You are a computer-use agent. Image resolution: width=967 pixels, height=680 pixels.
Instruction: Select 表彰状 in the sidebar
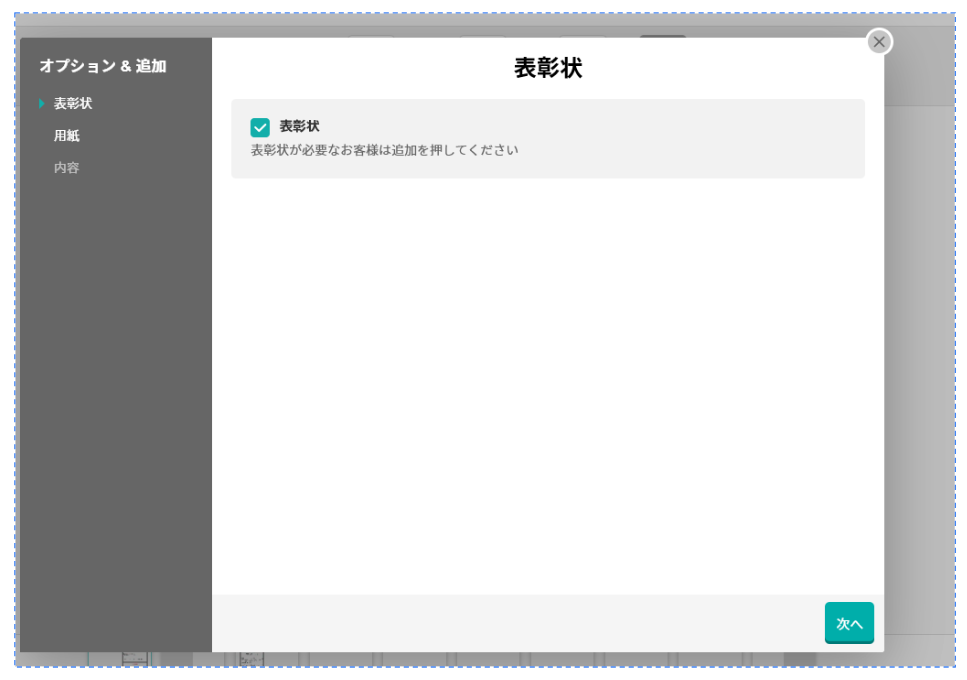tap(73, 103)
